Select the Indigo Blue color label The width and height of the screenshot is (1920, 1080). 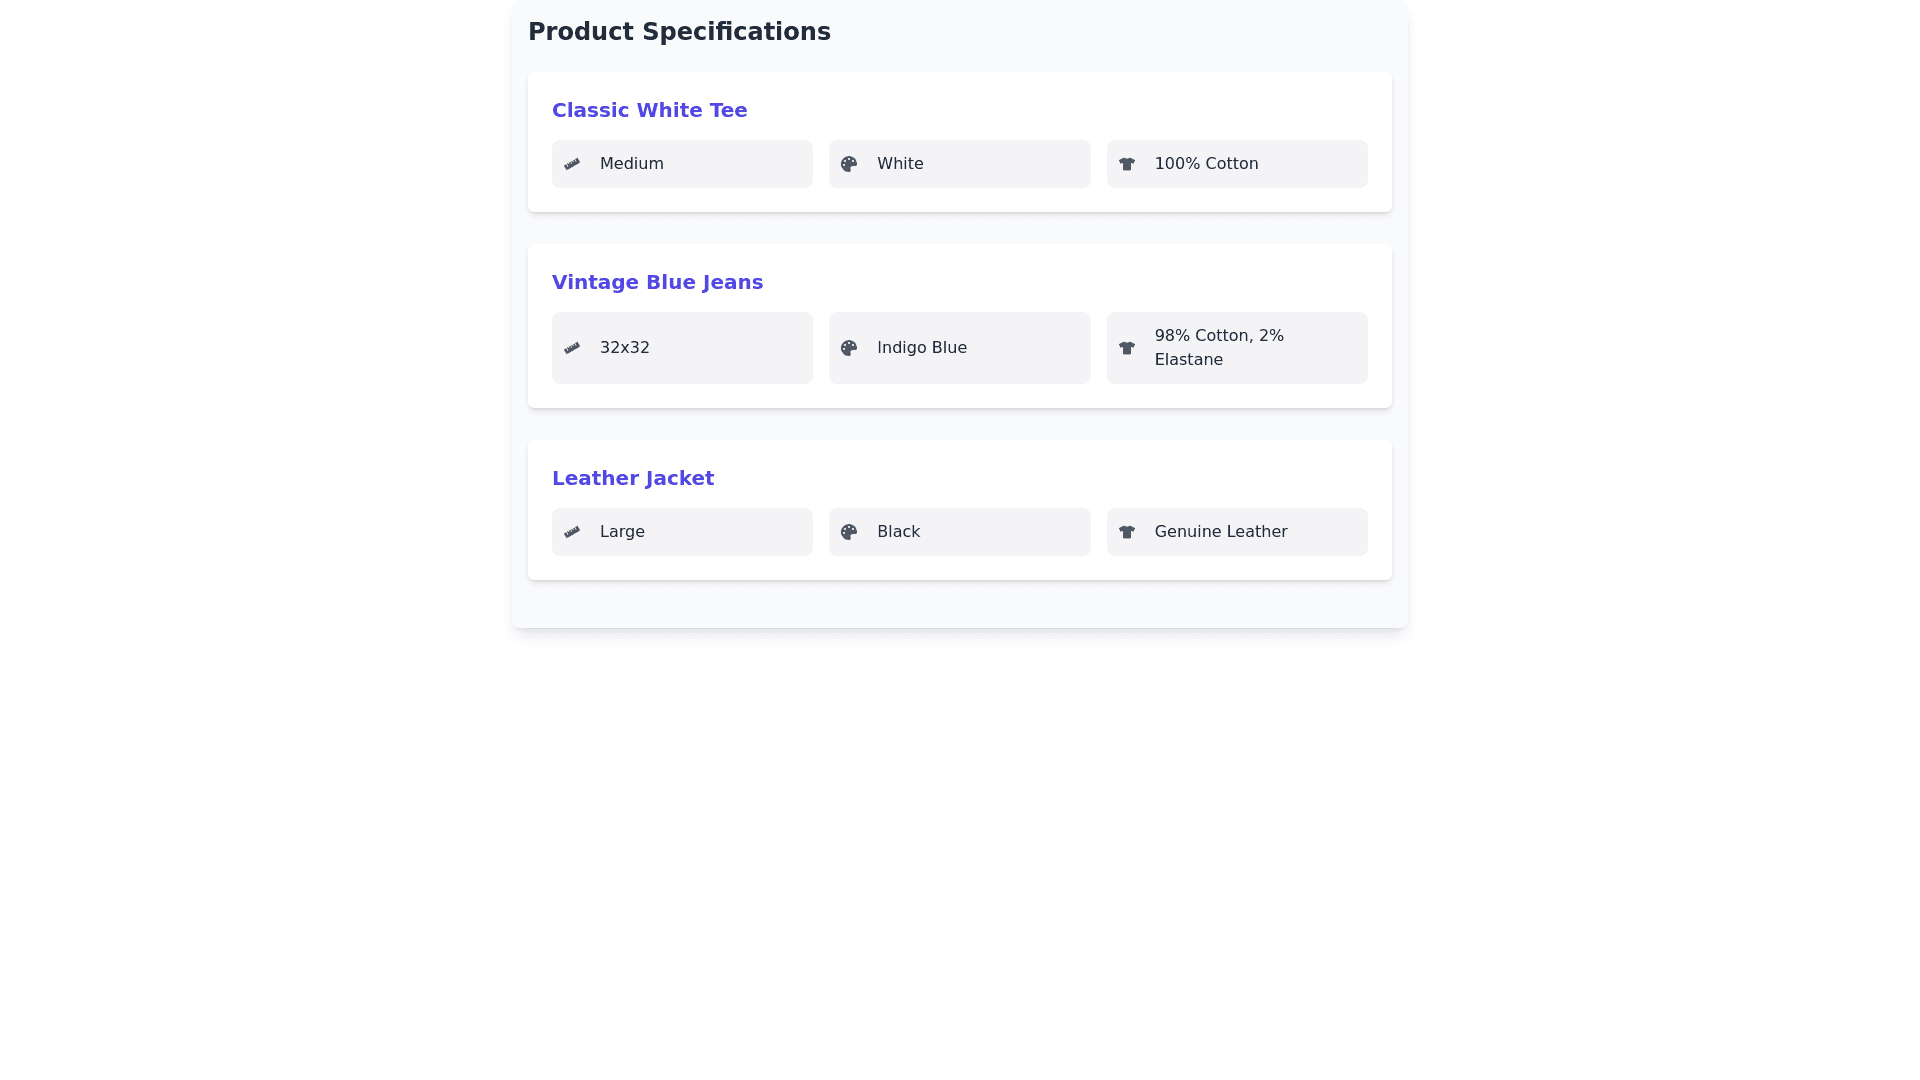click(921, 348)
